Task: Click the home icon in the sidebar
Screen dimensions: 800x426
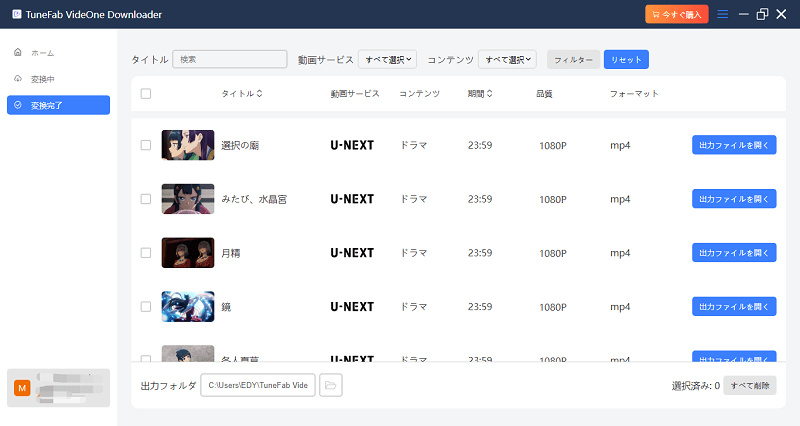Action: tap(18, 52)
